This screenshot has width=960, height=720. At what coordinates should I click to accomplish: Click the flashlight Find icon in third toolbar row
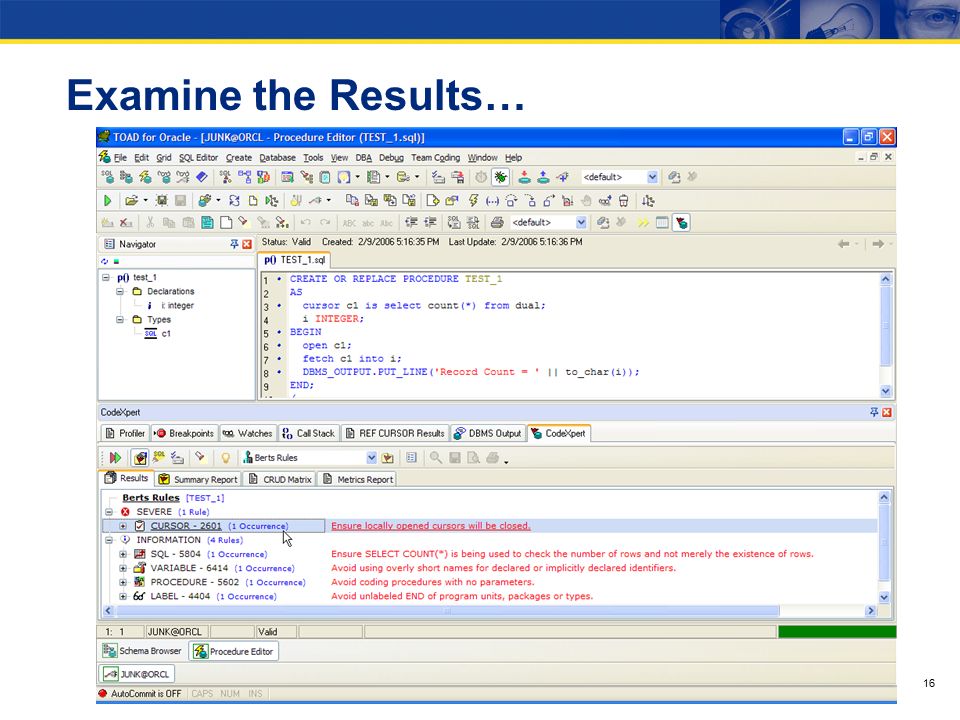pyautogui.click(x=244, y=223)
